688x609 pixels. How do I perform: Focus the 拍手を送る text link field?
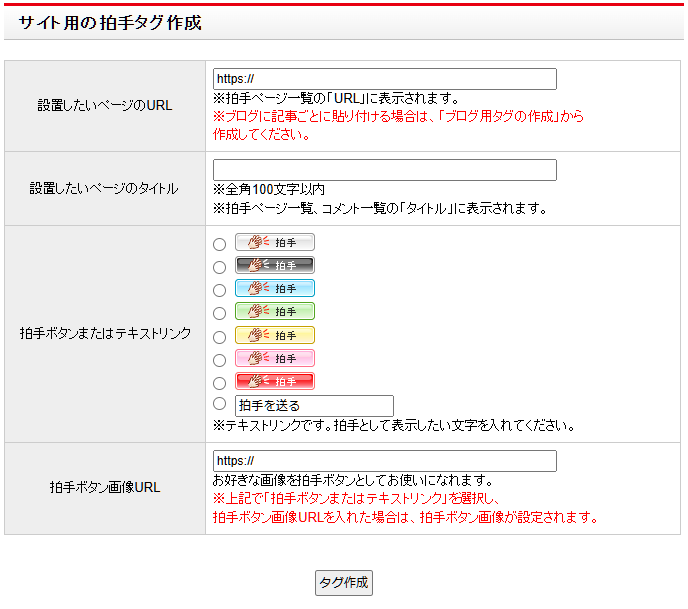tap(314, 406)
